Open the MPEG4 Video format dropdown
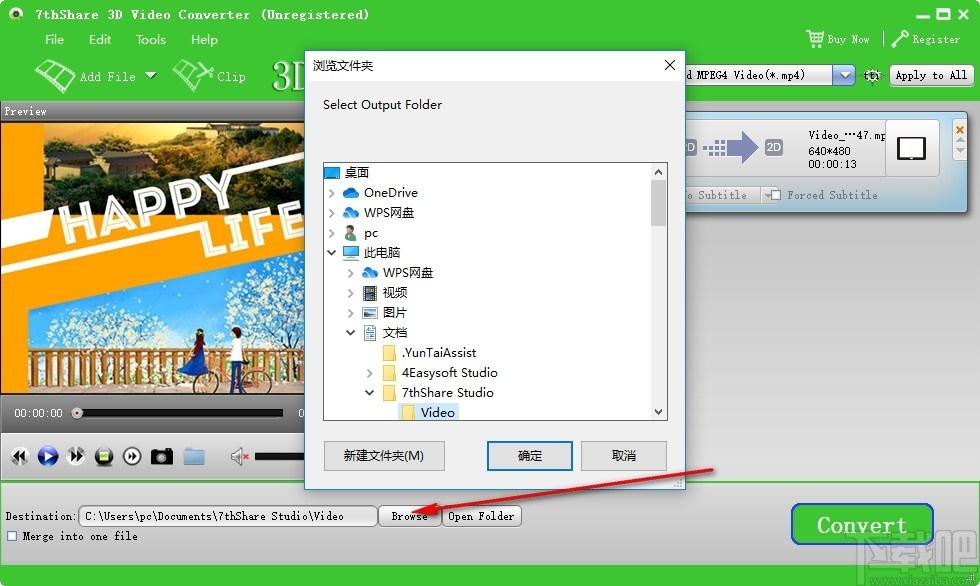Viewport: 980px width, 586px height. [844, 76]
